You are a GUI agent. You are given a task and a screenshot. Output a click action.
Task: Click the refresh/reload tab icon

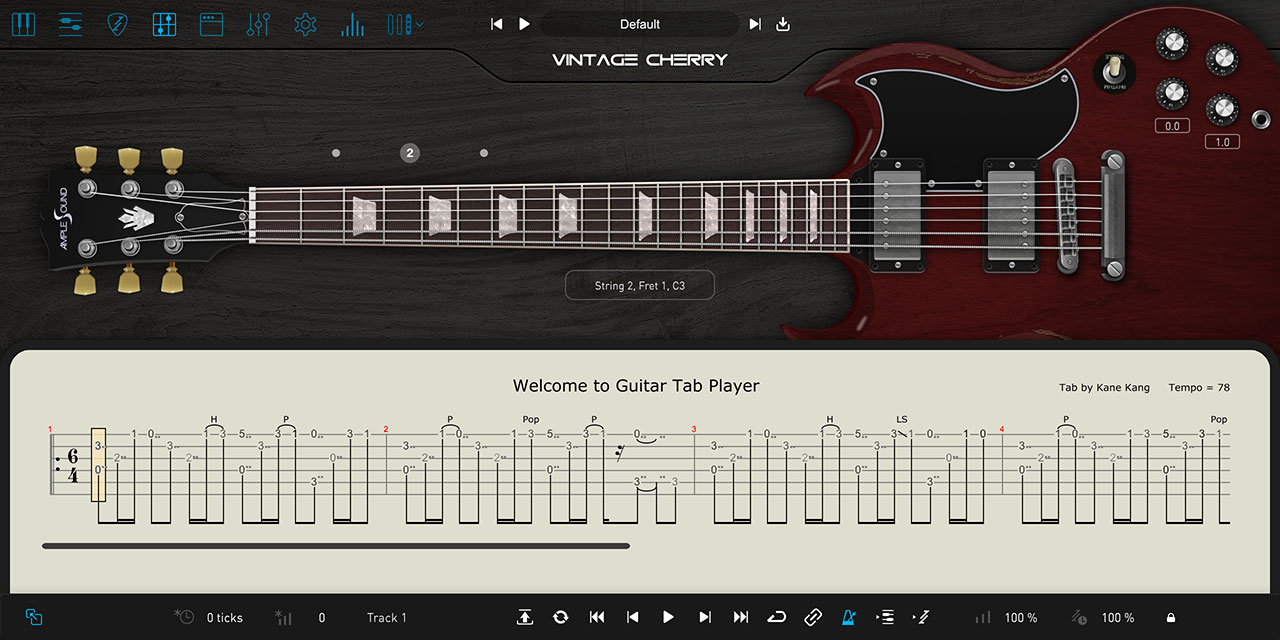pos(560,618)
